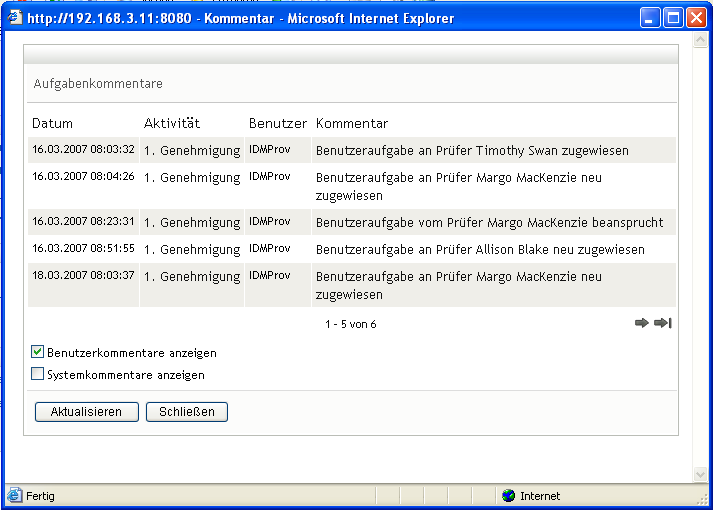
Task: Click the status bar page icon
Action: click(14, 495)
